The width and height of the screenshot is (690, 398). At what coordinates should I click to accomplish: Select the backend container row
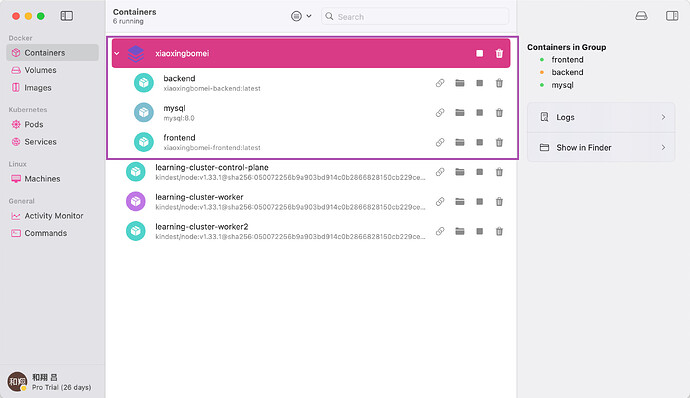[x=311, y=83]
